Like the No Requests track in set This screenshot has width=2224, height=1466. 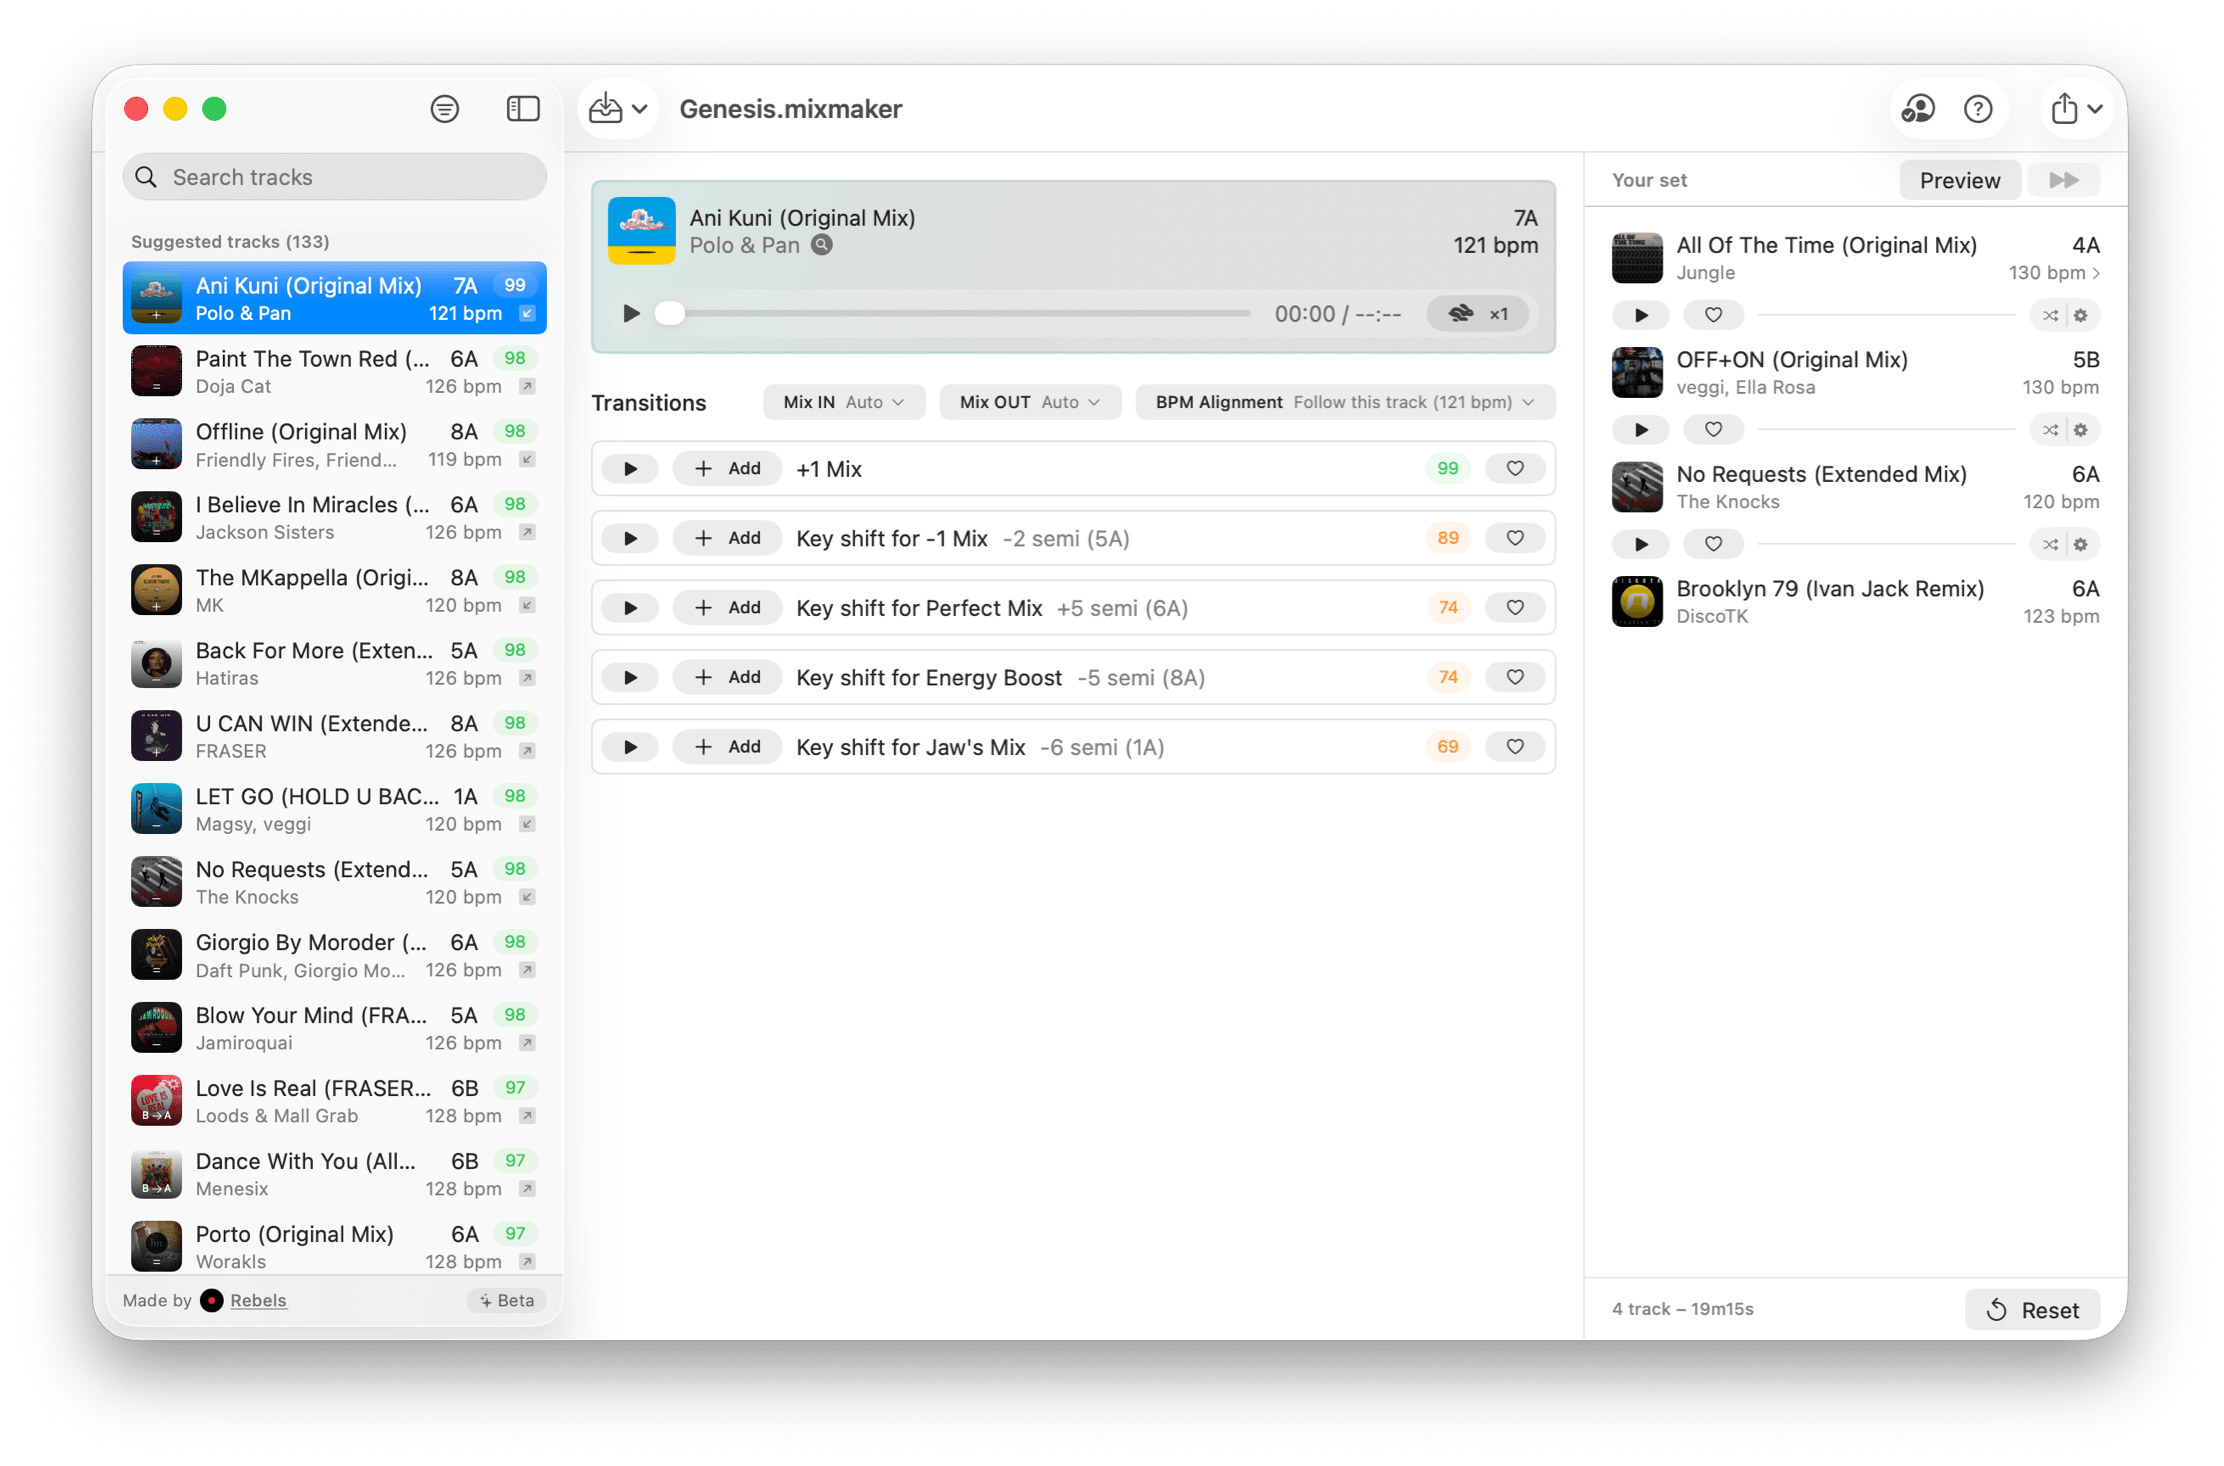coord(1713,544)
